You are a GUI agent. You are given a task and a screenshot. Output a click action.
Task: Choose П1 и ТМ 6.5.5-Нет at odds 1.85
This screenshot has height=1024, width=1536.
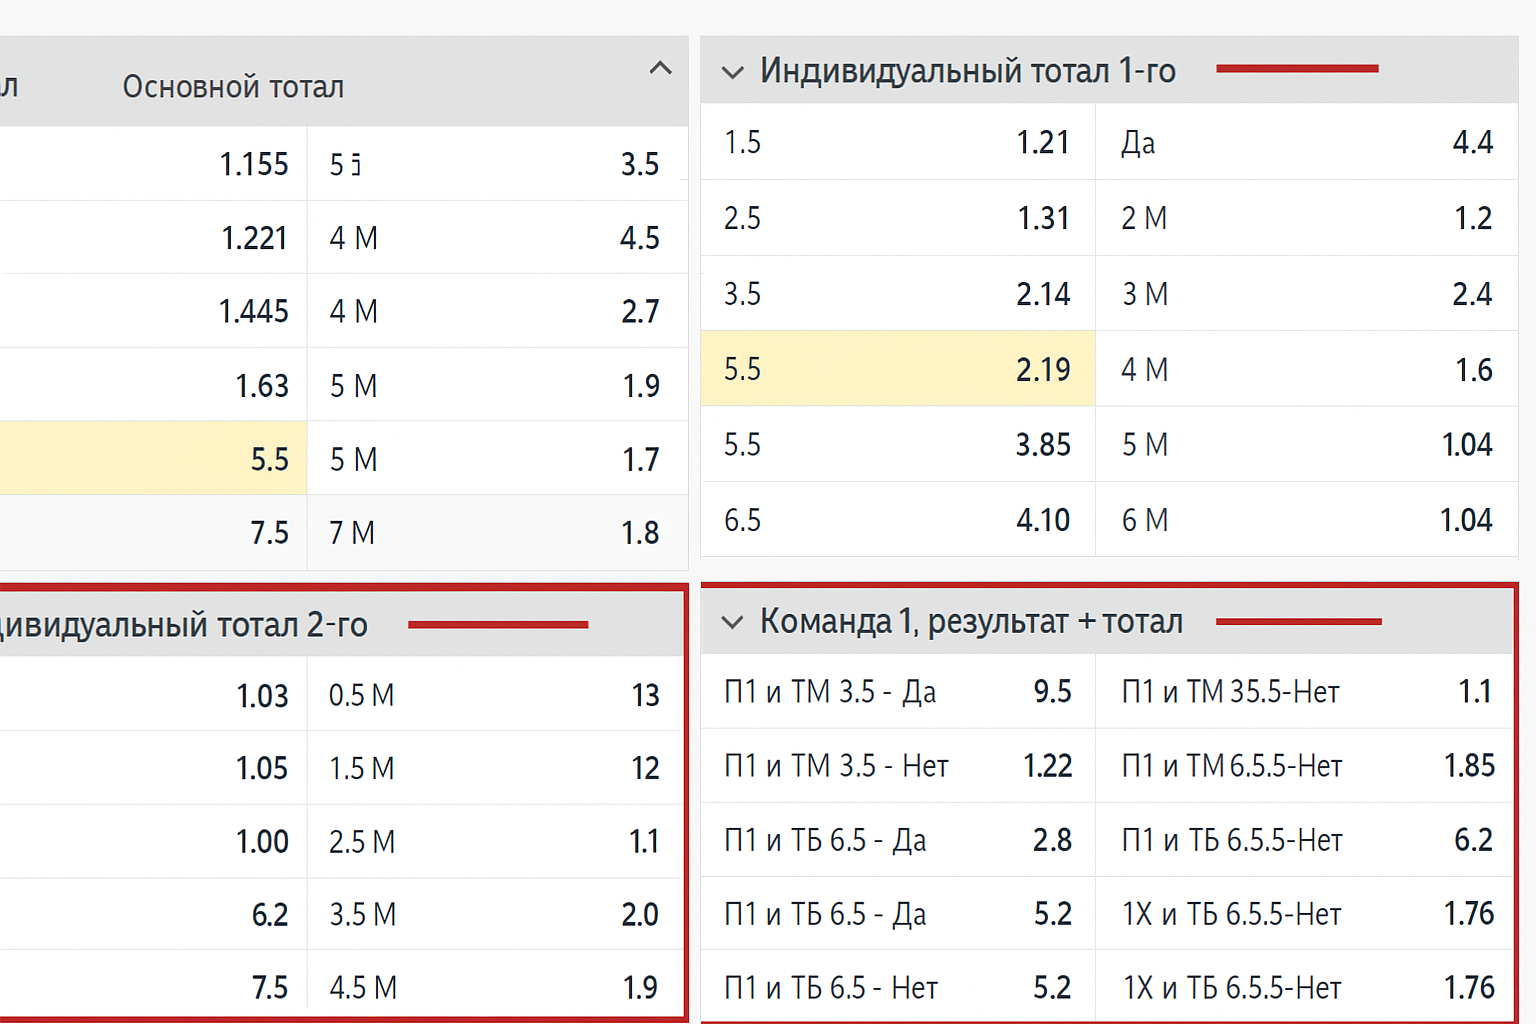pyautogui.click(x=1305, y=766)
